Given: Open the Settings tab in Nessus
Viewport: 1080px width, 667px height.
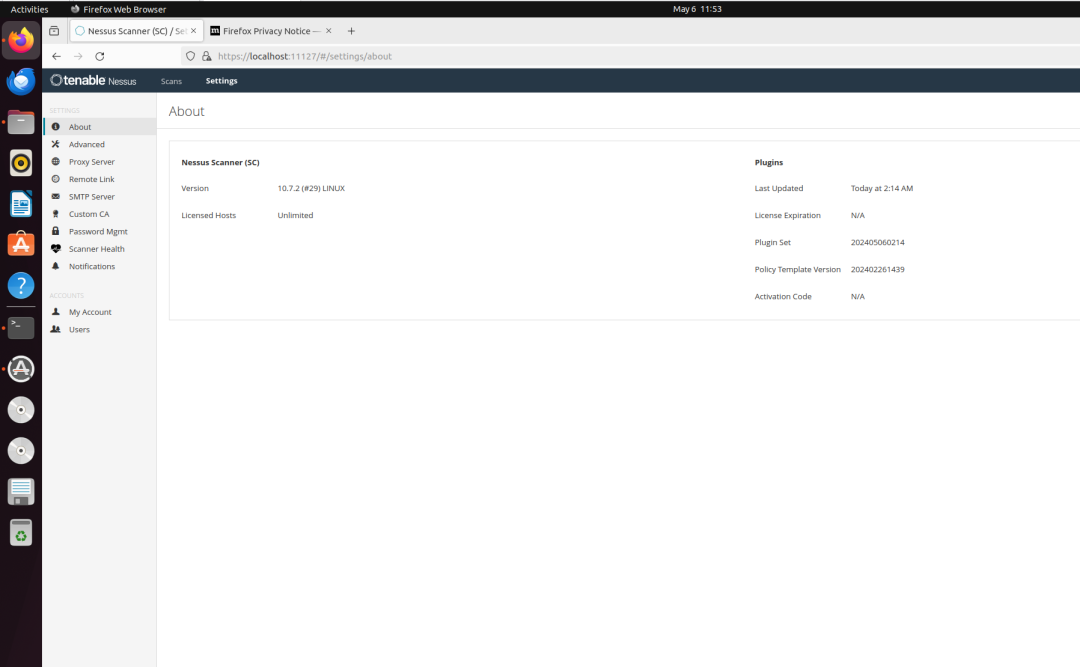Looking at the screenshot, I should pyautogui.click(x=221, y=81).
